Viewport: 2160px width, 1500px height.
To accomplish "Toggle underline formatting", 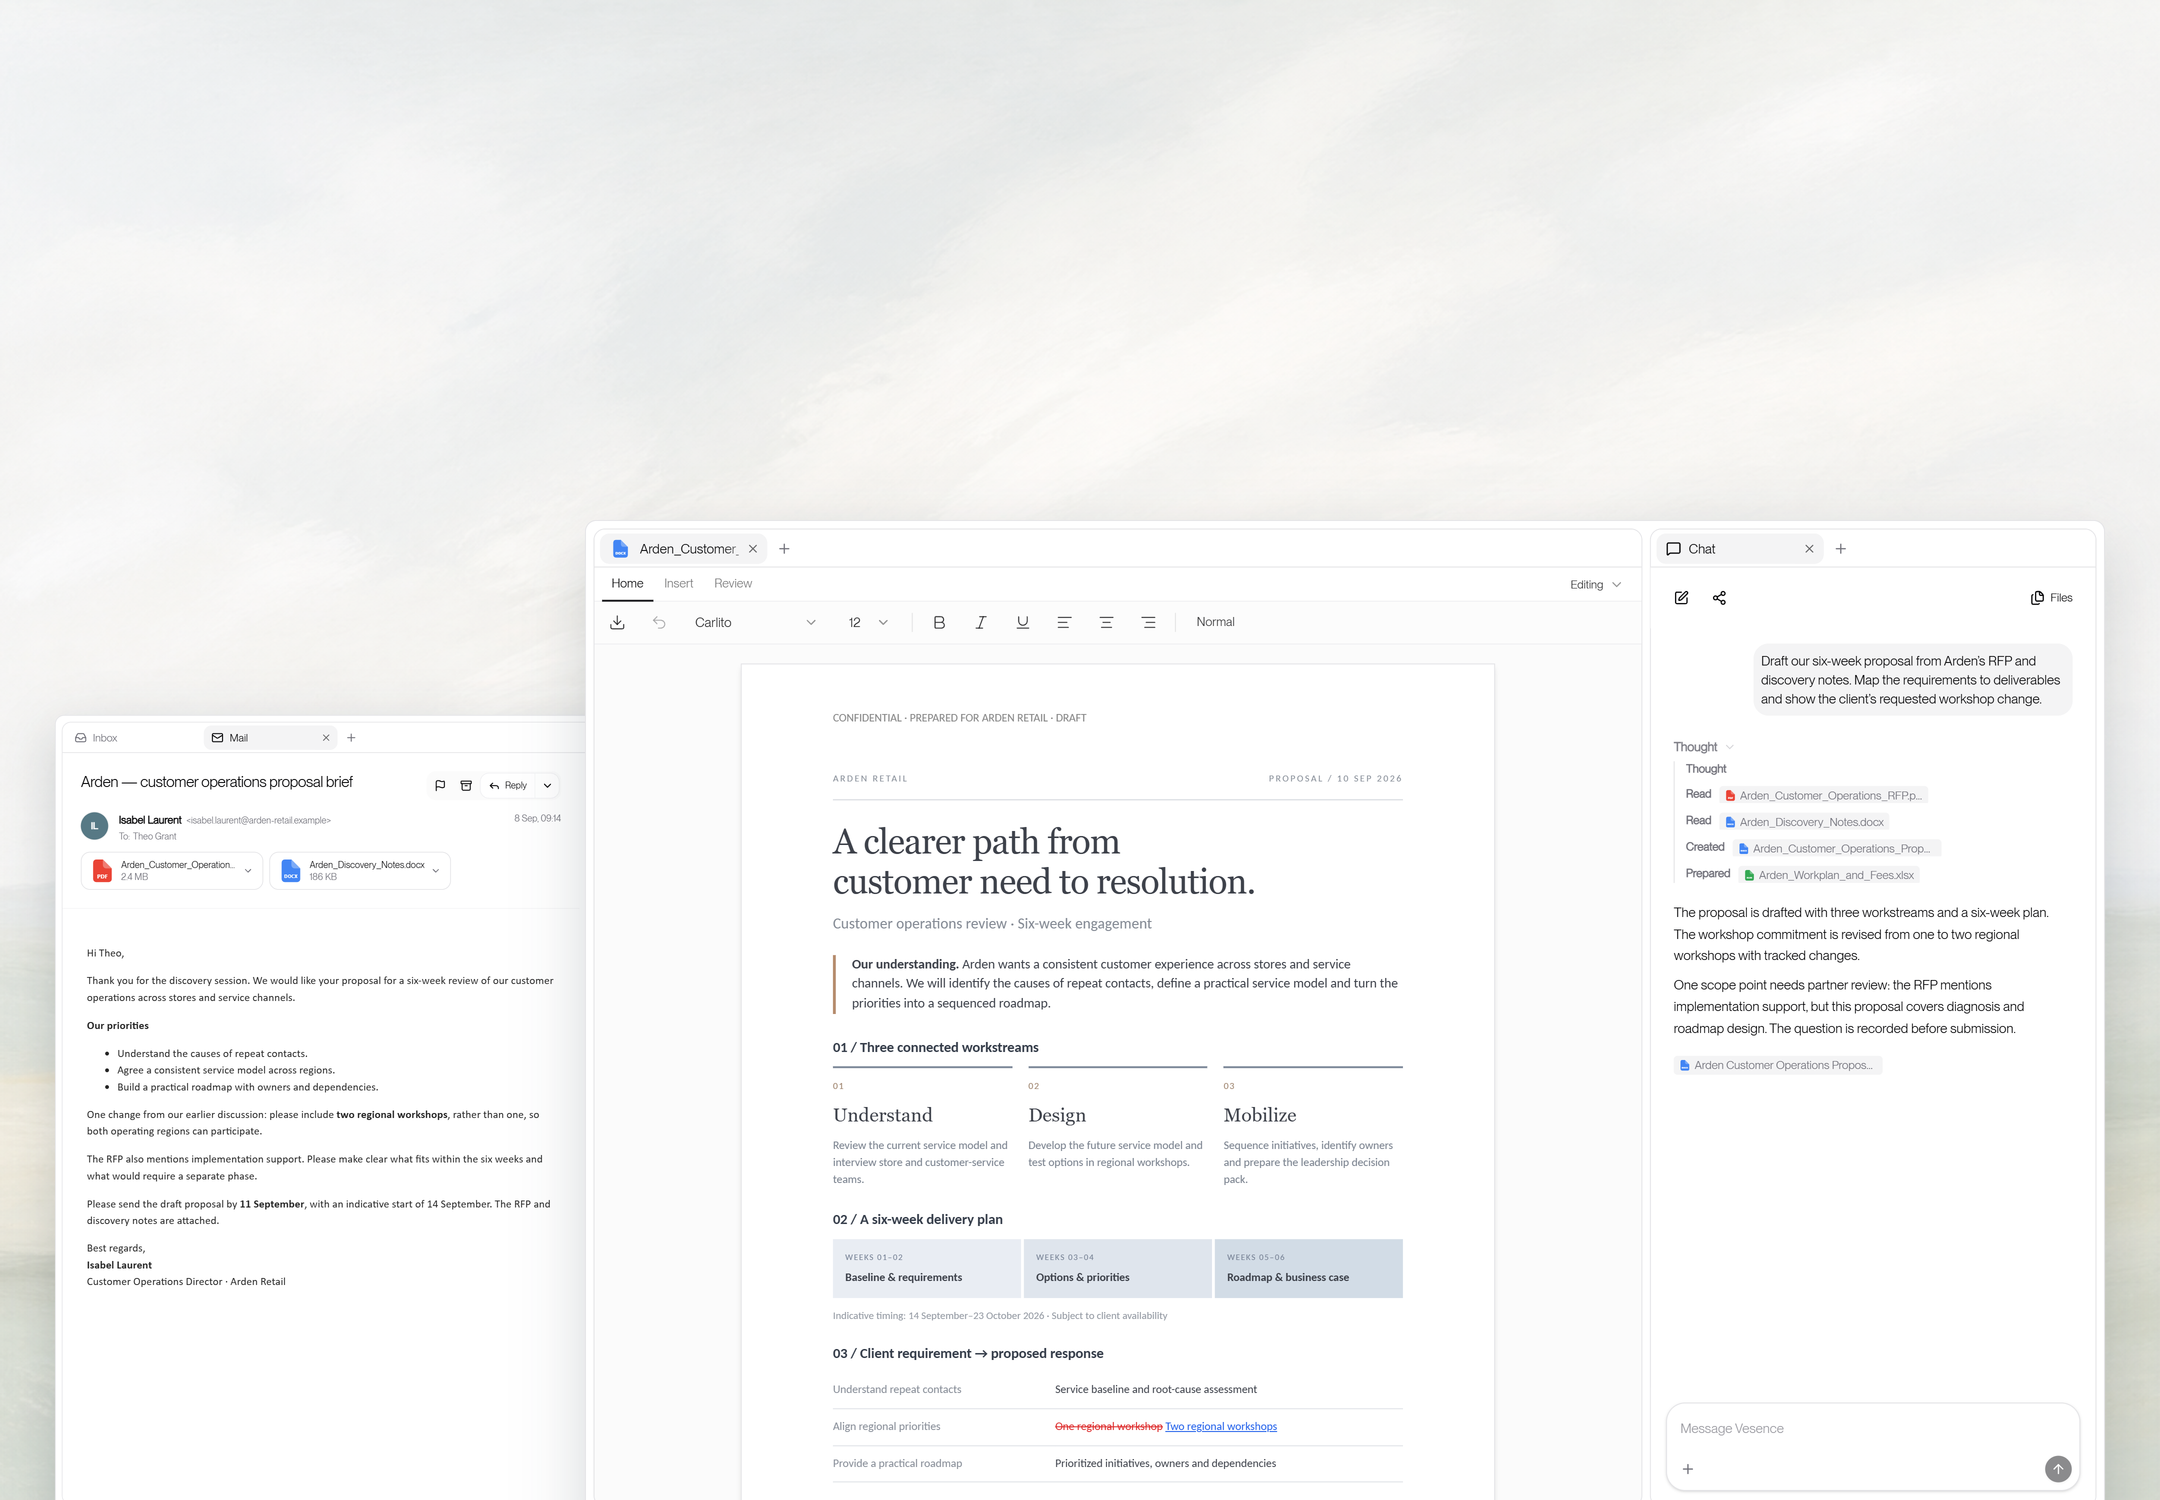I will (x=1022, y=622).
